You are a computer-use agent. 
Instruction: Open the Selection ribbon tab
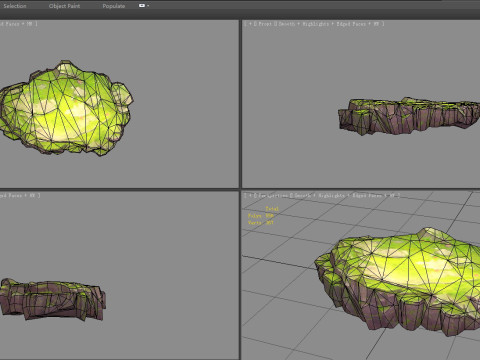(x=15, y=6)
